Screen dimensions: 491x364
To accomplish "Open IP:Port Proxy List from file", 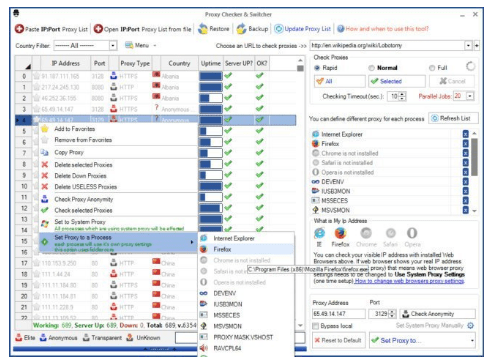I will (x=142, y=29).
